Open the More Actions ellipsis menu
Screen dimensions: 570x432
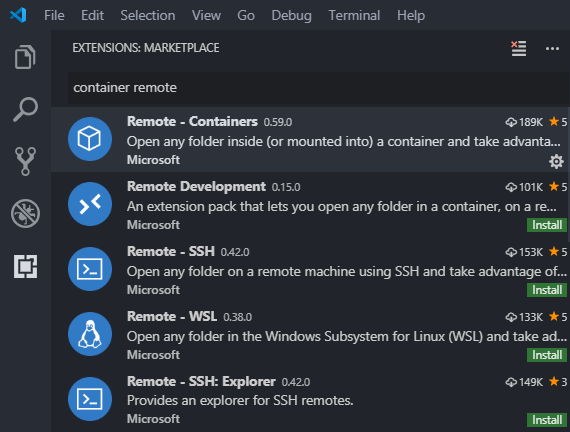coord(552,49)
